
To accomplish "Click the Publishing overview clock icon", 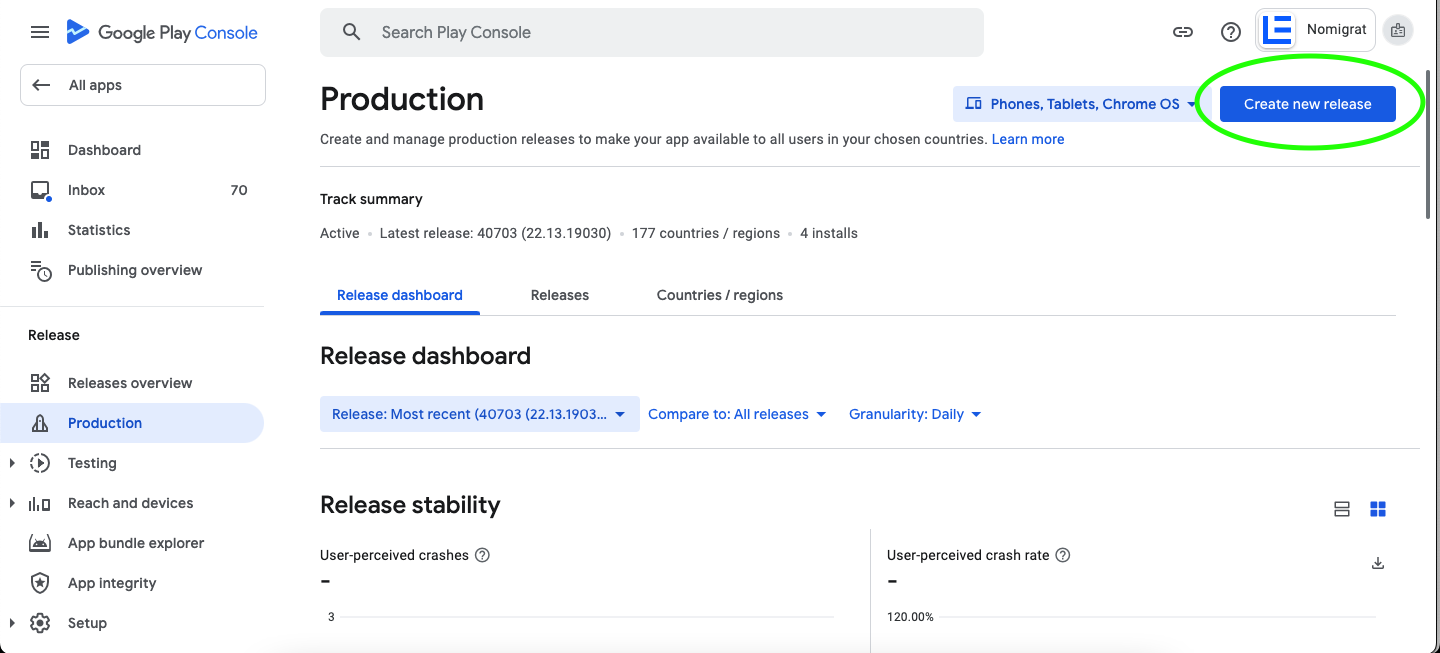I will pyautogui.click(x=40, y=270).
